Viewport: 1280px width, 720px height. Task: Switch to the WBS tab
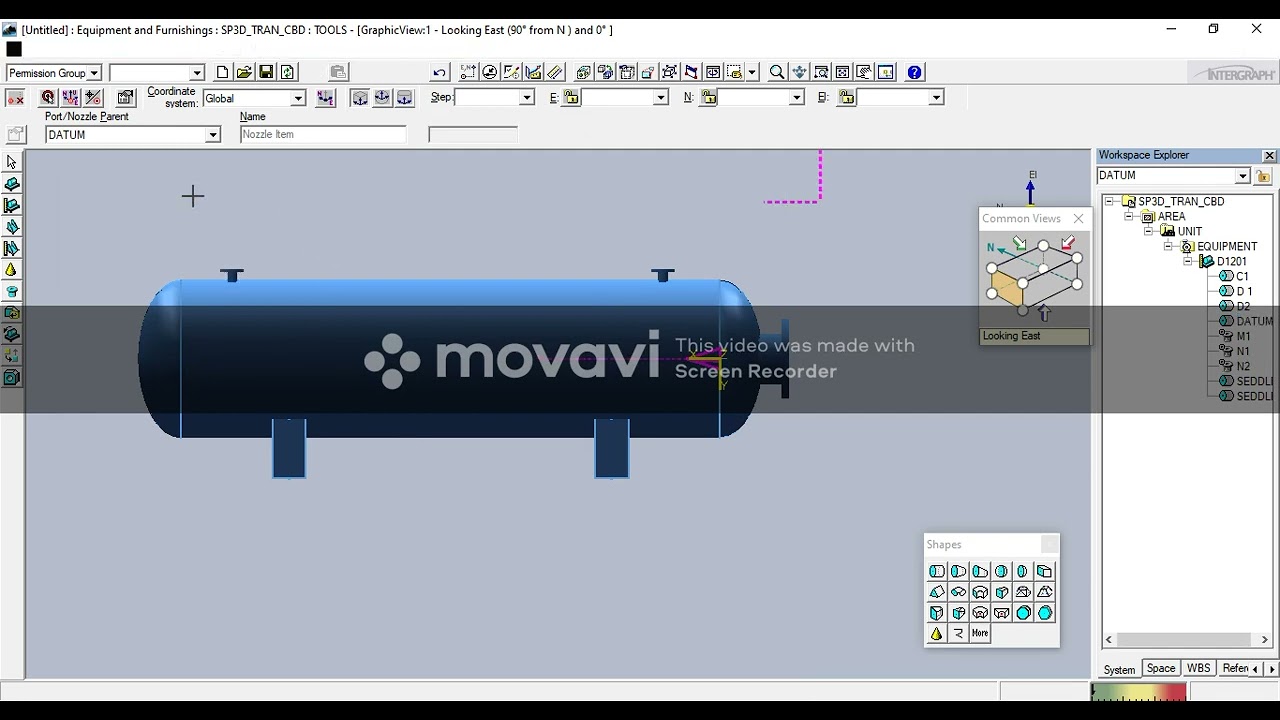(1198, 668)
